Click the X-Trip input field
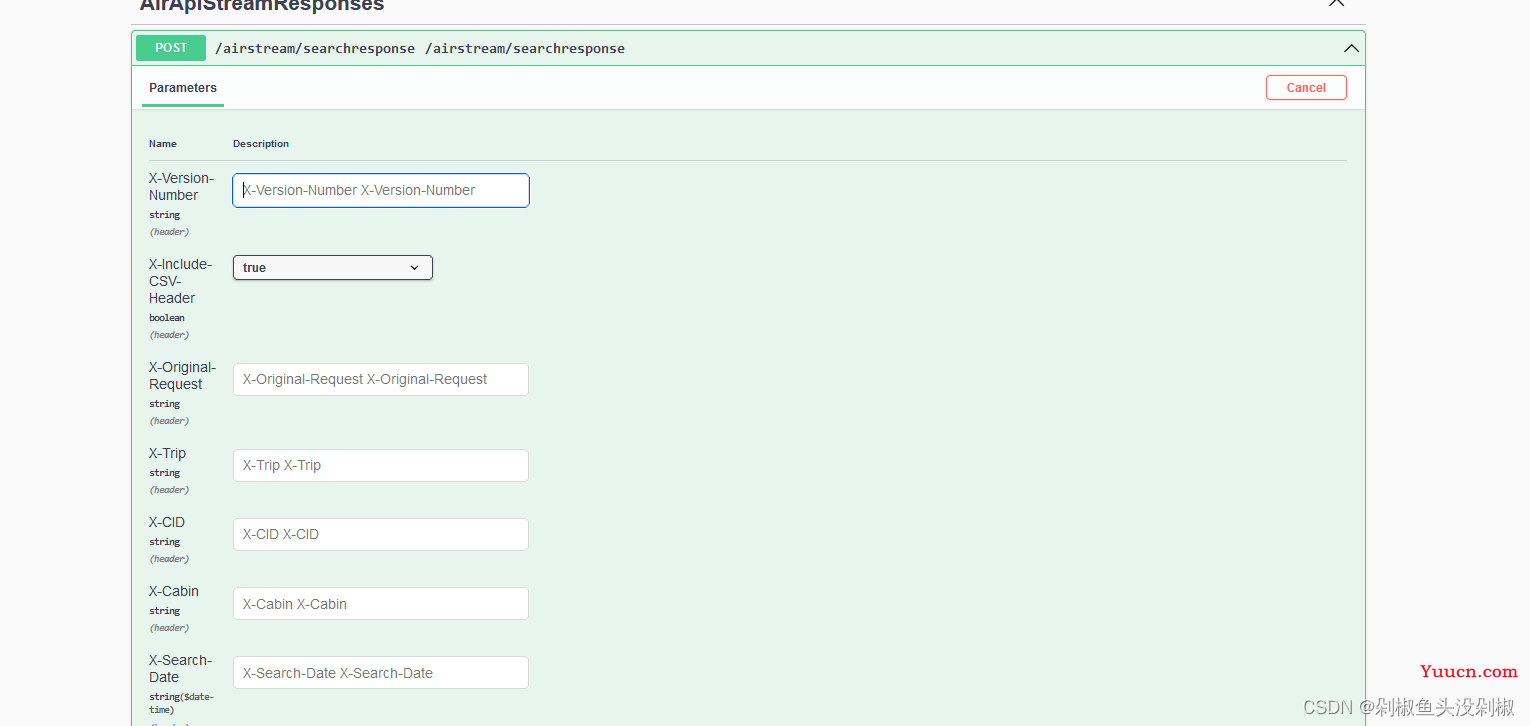 (381, 465)
